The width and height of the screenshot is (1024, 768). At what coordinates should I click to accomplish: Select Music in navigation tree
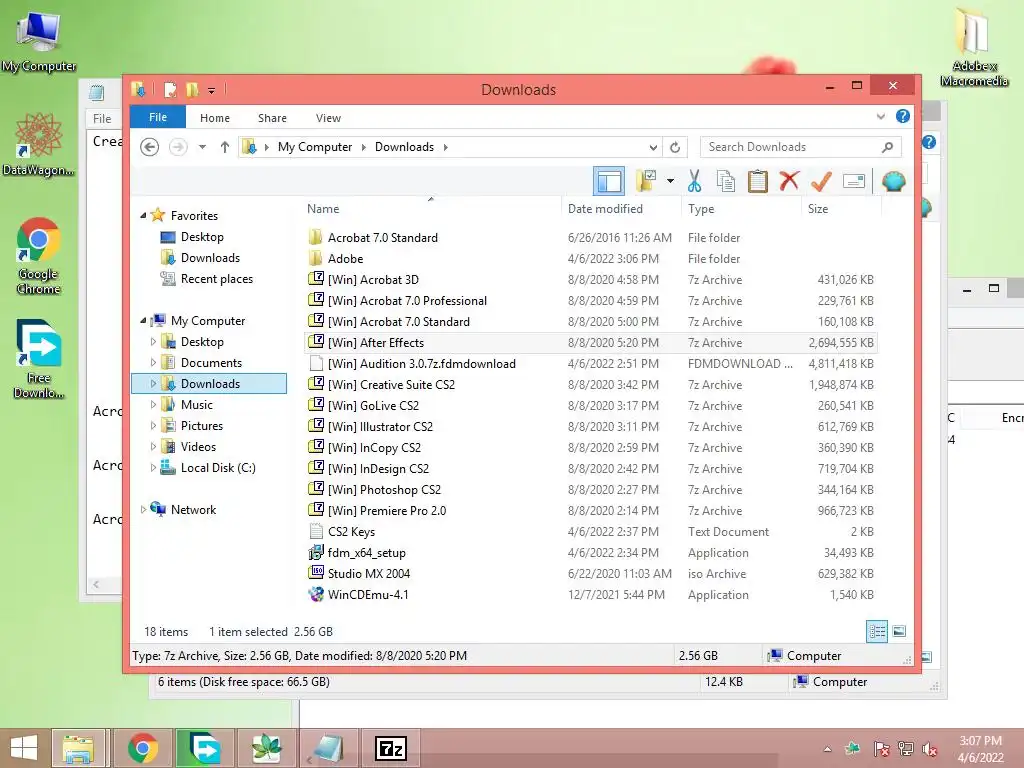click(197, 405)
